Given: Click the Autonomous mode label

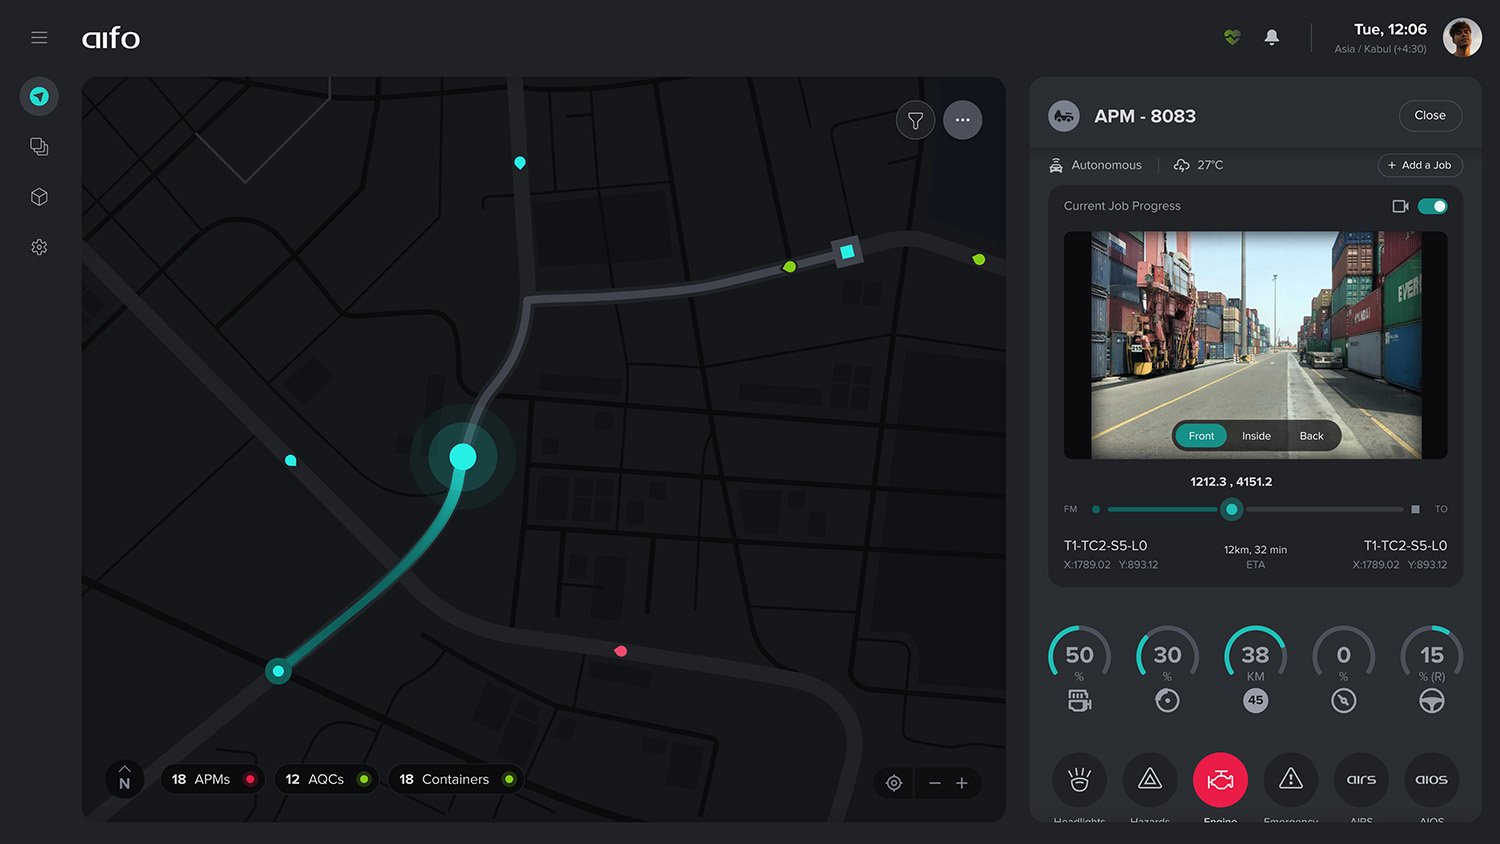Looking at the screenshot, I should click(x=1106, y=165).
